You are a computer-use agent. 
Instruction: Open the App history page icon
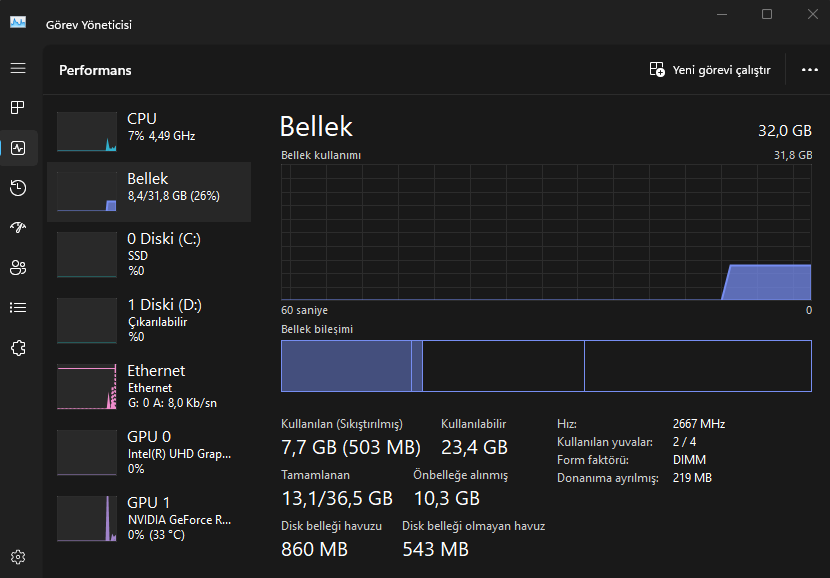click(x=17, y=188)
